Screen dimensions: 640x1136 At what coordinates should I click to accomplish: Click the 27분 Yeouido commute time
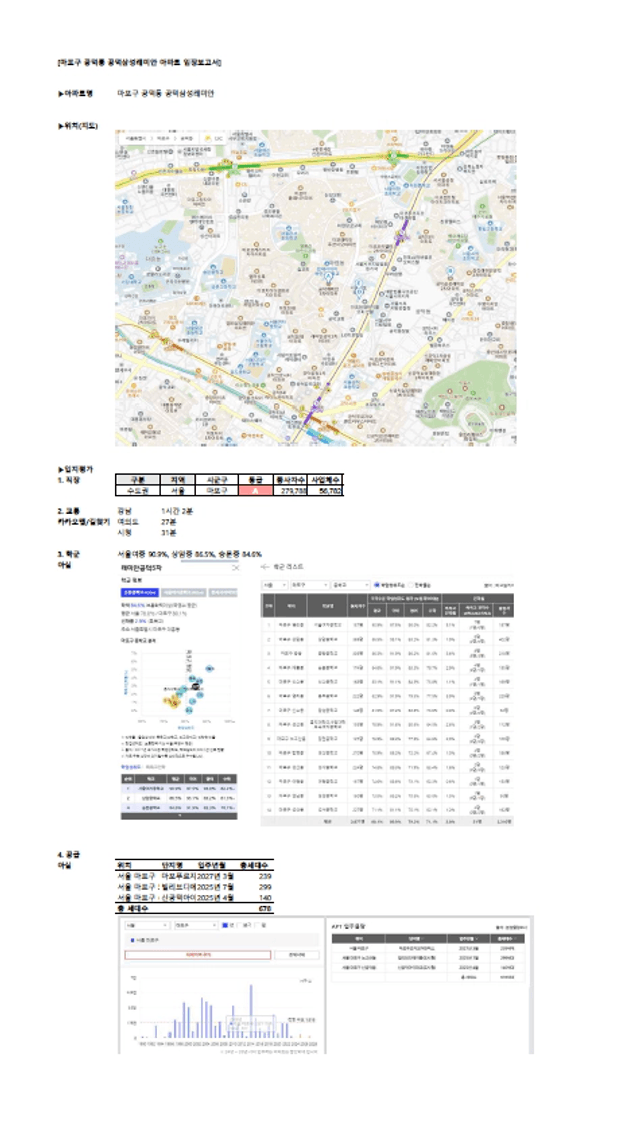click(x=168, y=521)
